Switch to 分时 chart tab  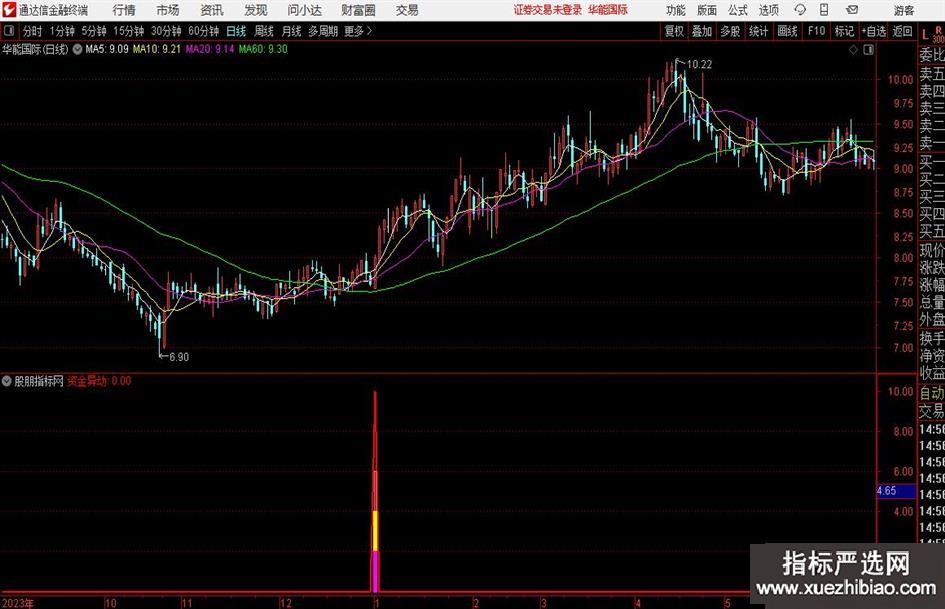coord(32,31)
